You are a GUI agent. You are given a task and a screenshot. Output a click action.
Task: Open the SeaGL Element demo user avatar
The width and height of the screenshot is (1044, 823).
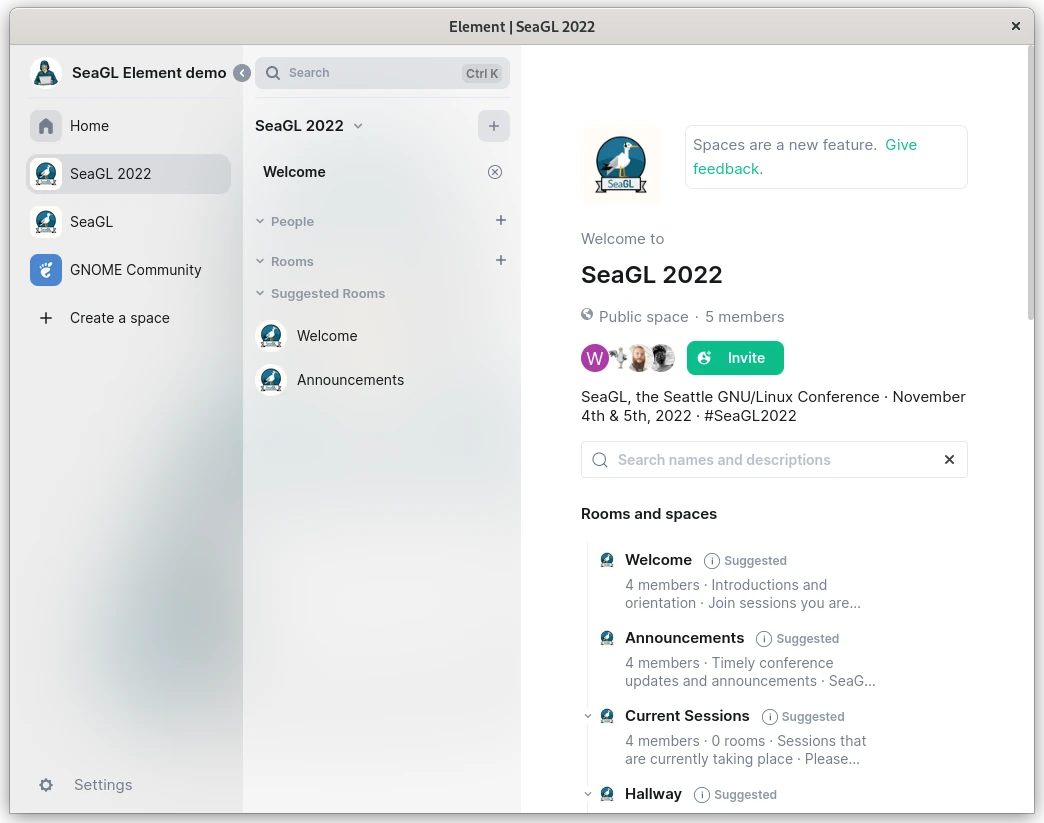[46, 73]
